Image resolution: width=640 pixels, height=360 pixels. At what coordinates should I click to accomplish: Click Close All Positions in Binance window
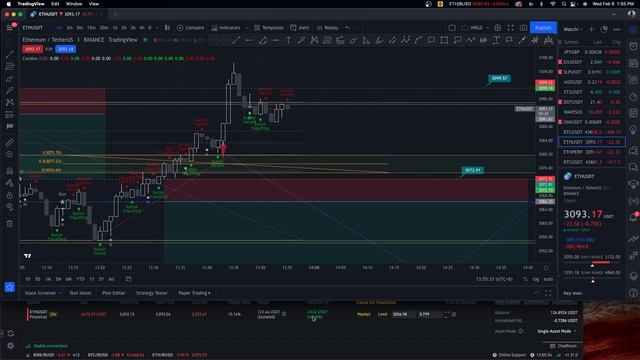(376, 302)
